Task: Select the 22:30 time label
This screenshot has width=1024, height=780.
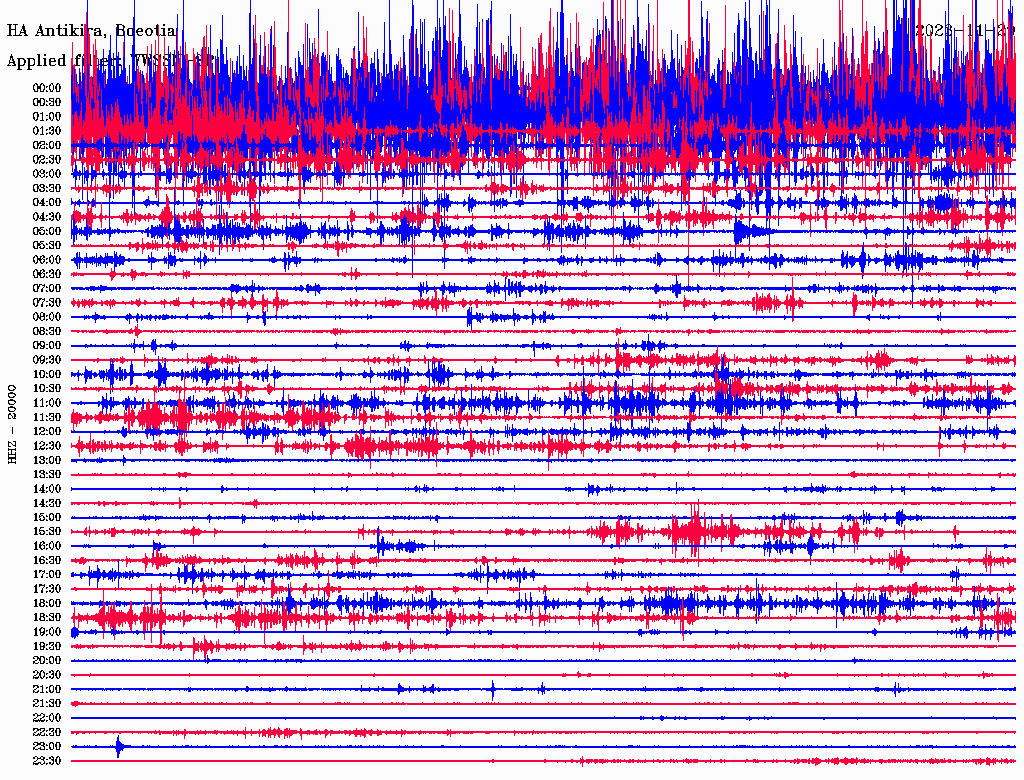Action: pyautogui.click(x=47, y=732)
